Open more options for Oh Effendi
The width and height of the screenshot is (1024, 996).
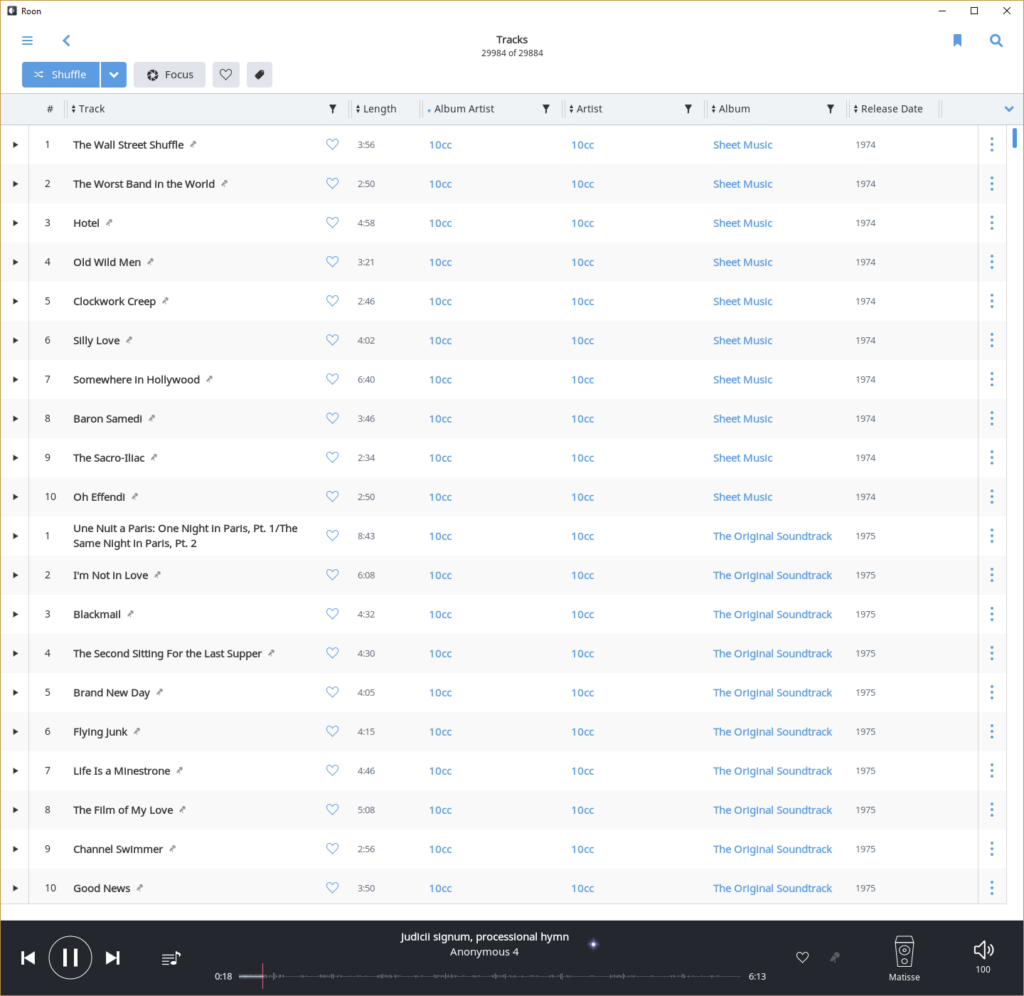click(992, 497)
